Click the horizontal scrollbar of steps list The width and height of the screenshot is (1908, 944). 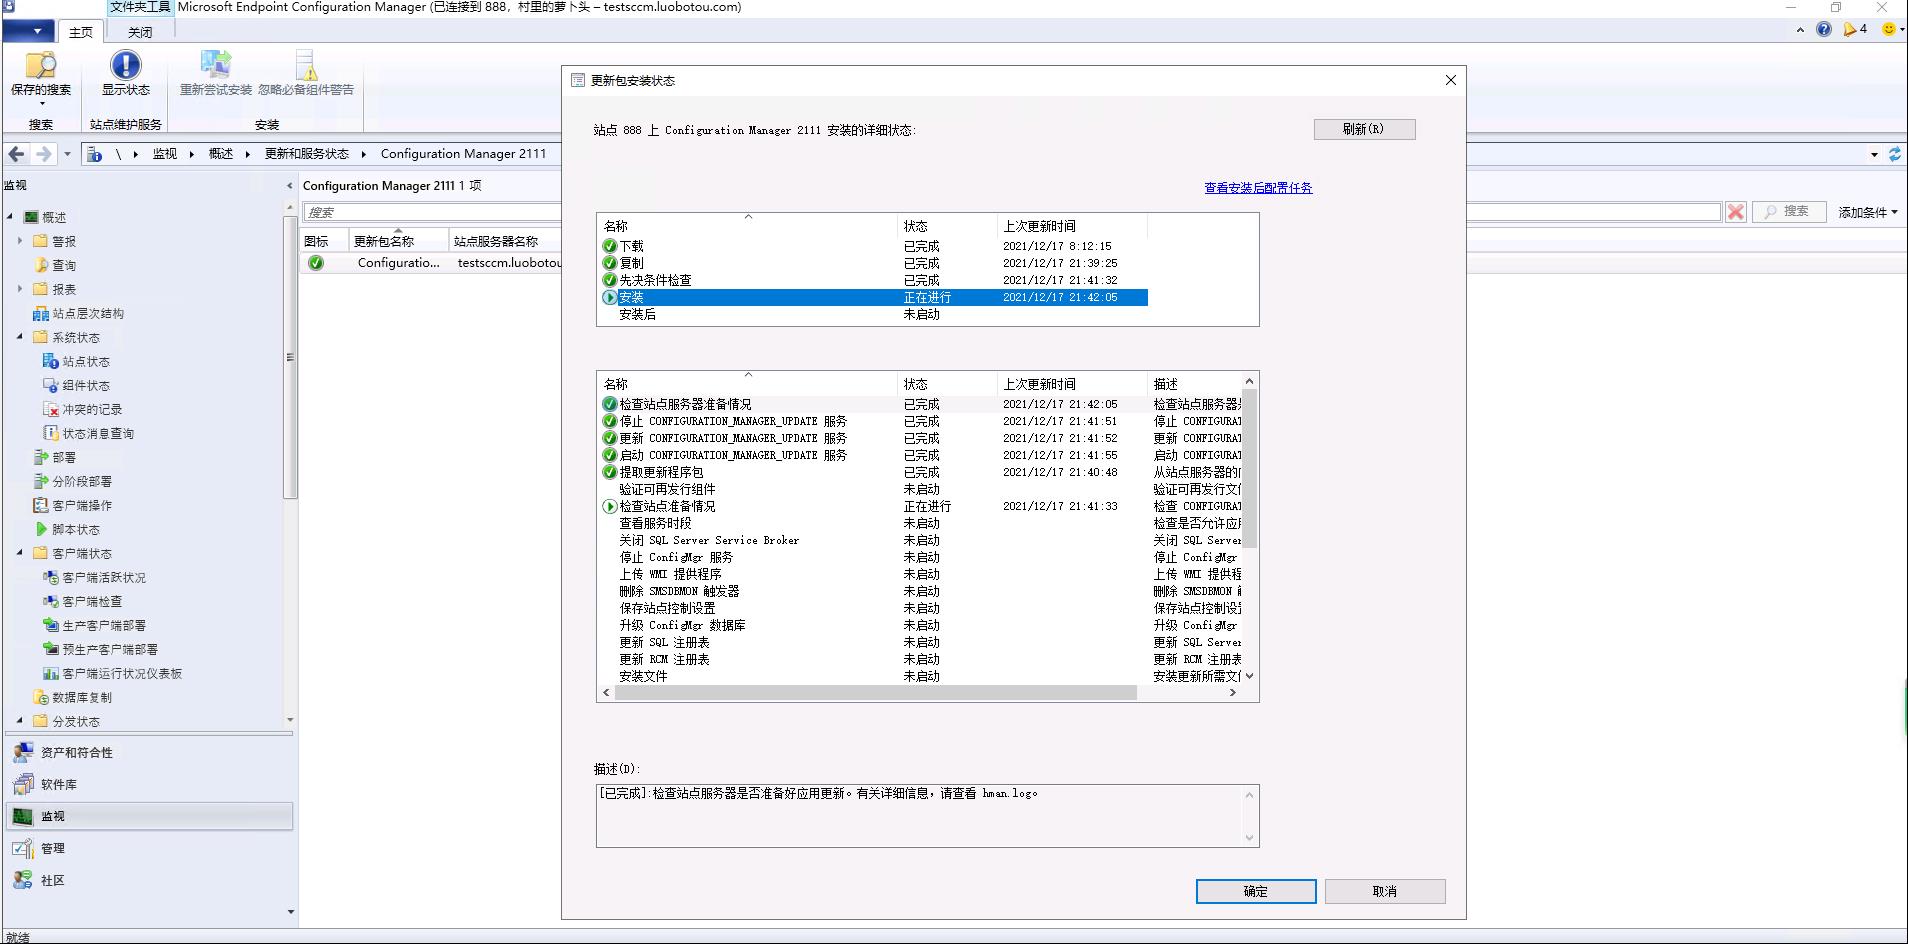[x=875, y=692]
